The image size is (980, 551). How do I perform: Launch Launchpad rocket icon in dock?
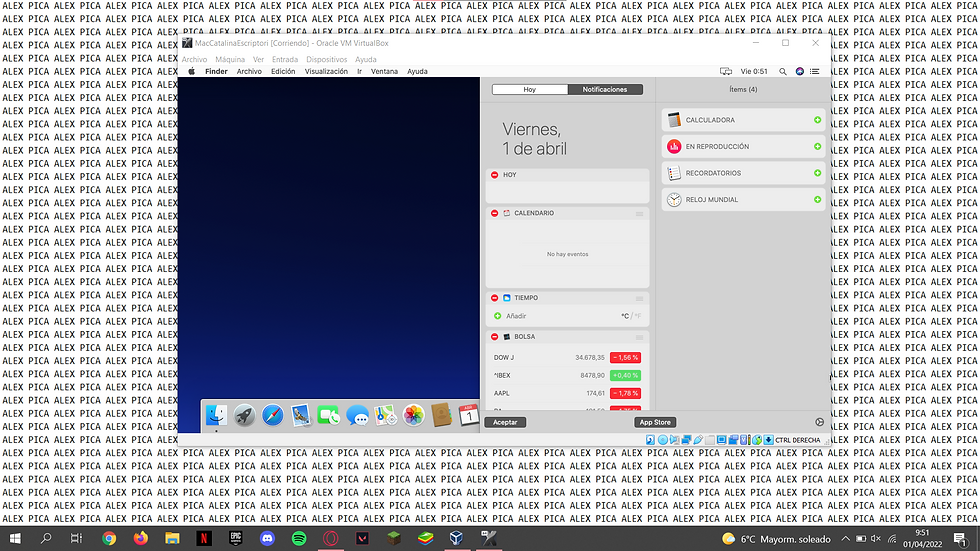pyautogui.click(x=244, y=415)
